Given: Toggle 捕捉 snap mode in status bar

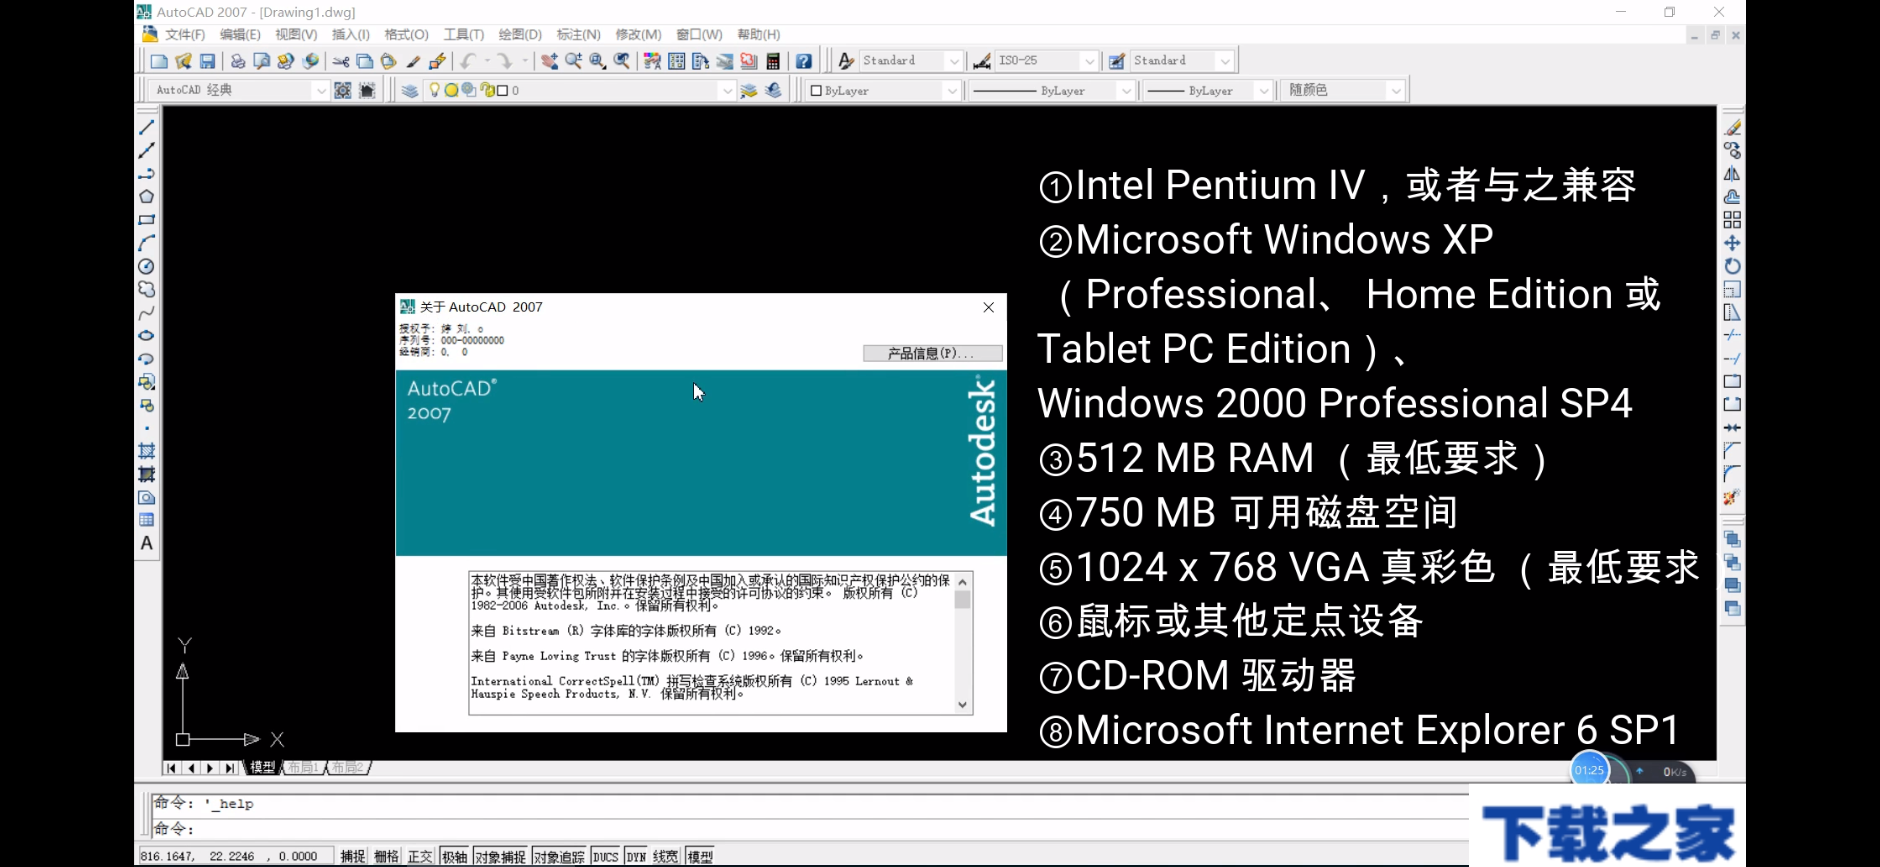Looking at the screenshot, I should tap(353, 856).
